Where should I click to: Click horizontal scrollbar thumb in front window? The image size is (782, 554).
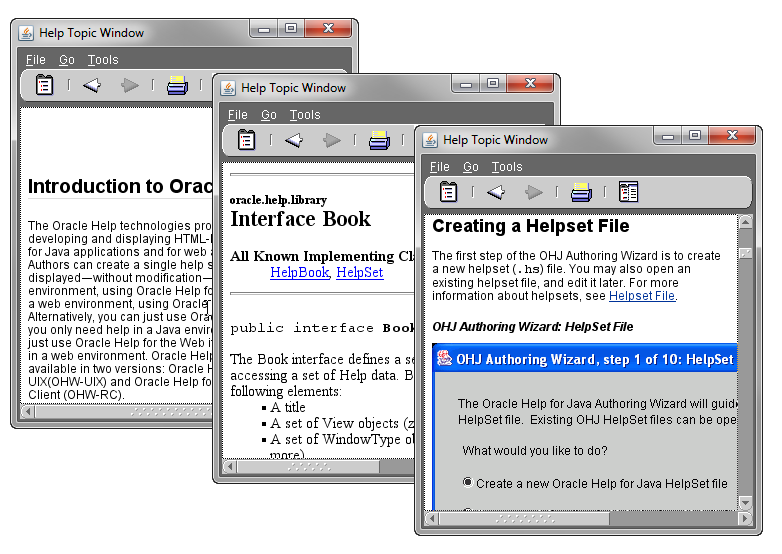[x=524, y=519]
